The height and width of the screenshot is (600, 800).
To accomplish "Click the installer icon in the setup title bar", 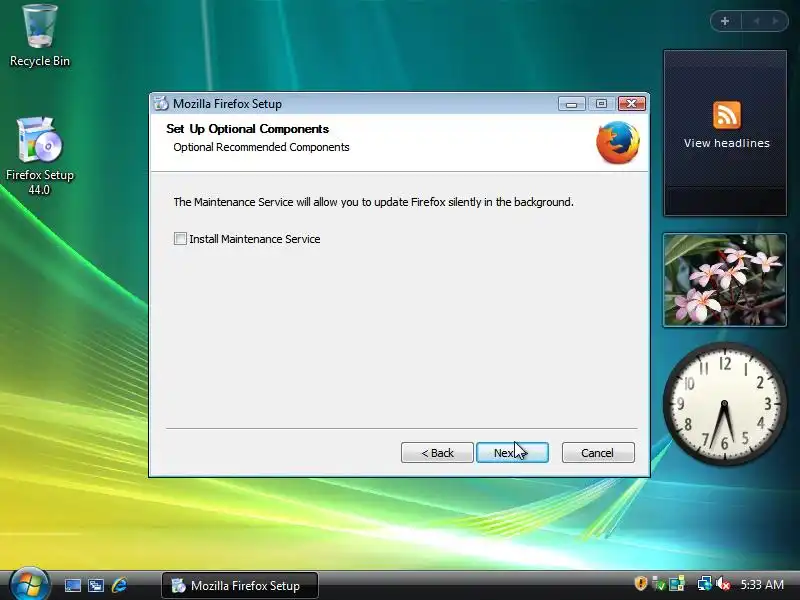I will (161, 103).
